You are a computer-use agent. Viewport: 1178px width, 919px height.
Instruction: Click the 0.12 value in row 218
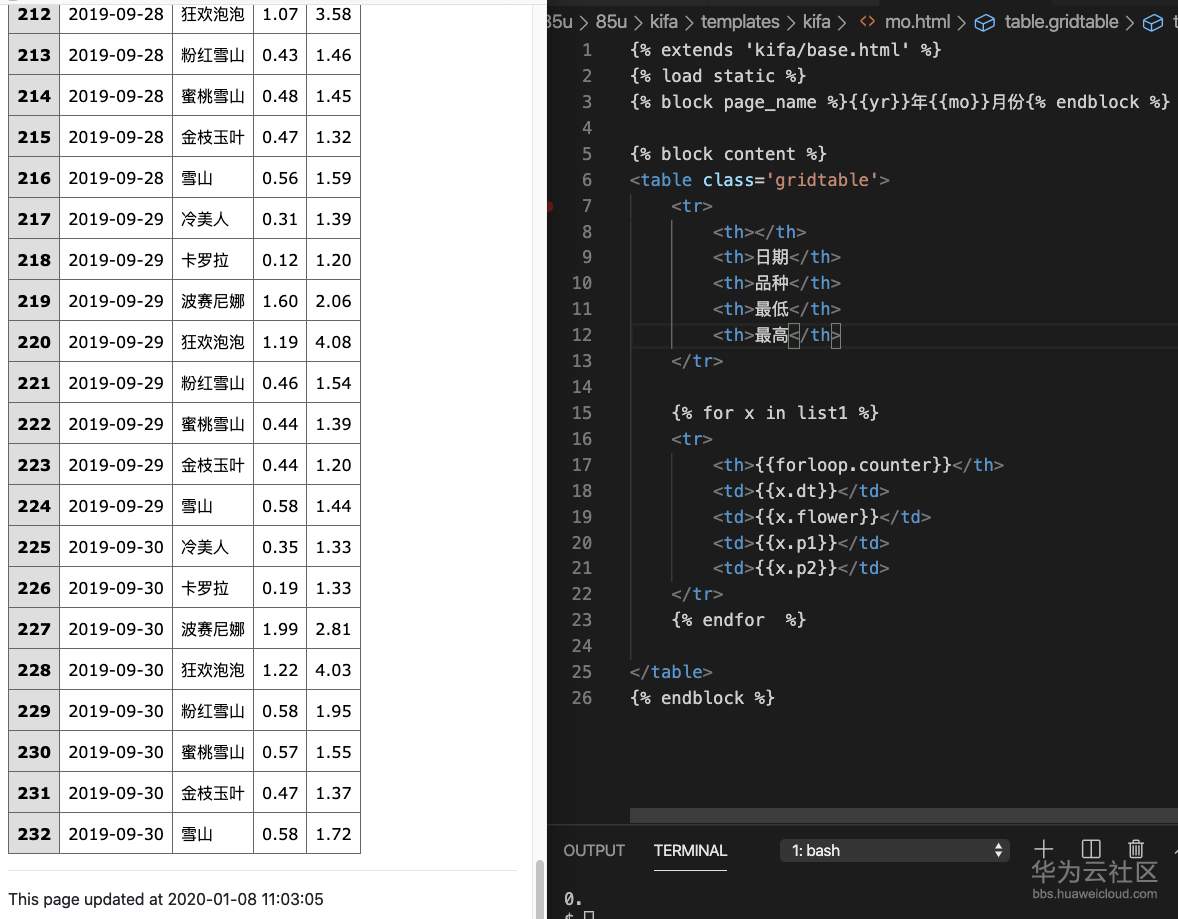point(280,260)
